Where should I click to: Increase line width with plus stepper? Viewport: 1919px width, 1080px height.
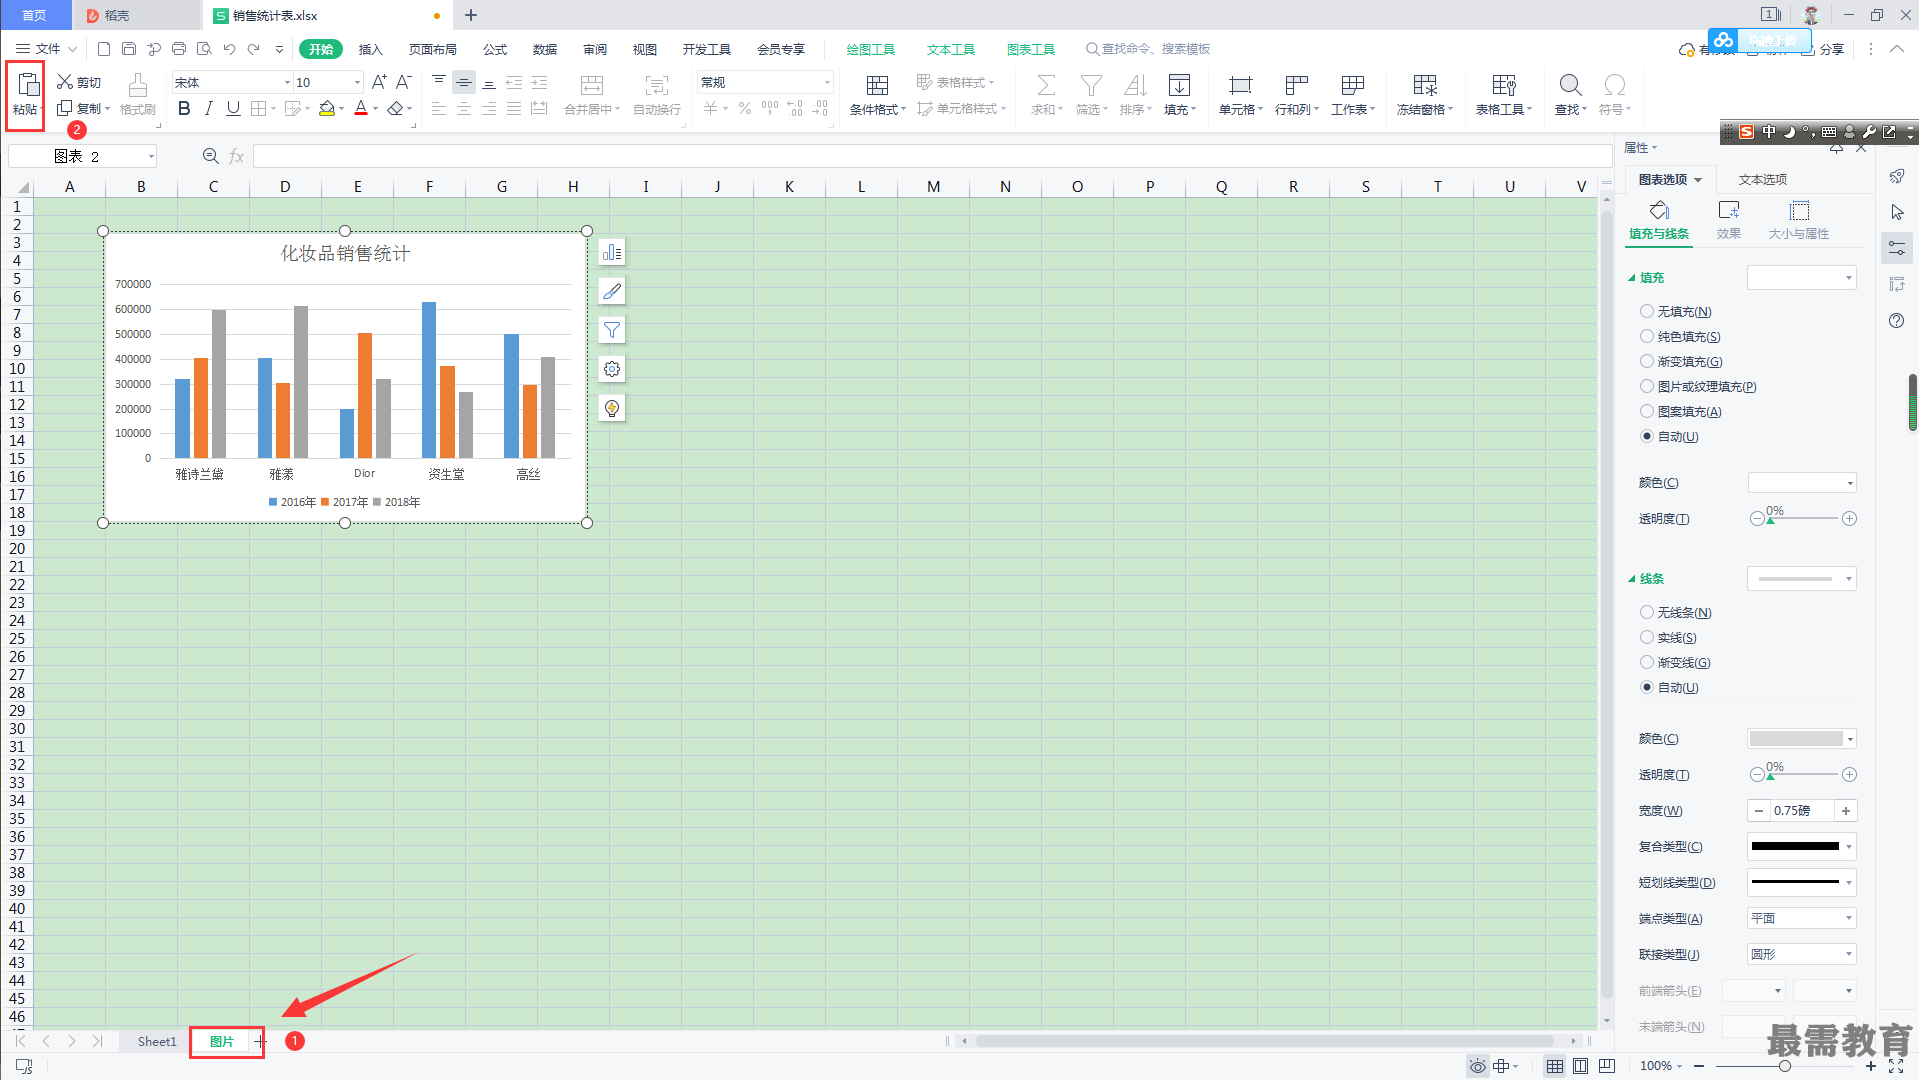[x=1846, y=811]
